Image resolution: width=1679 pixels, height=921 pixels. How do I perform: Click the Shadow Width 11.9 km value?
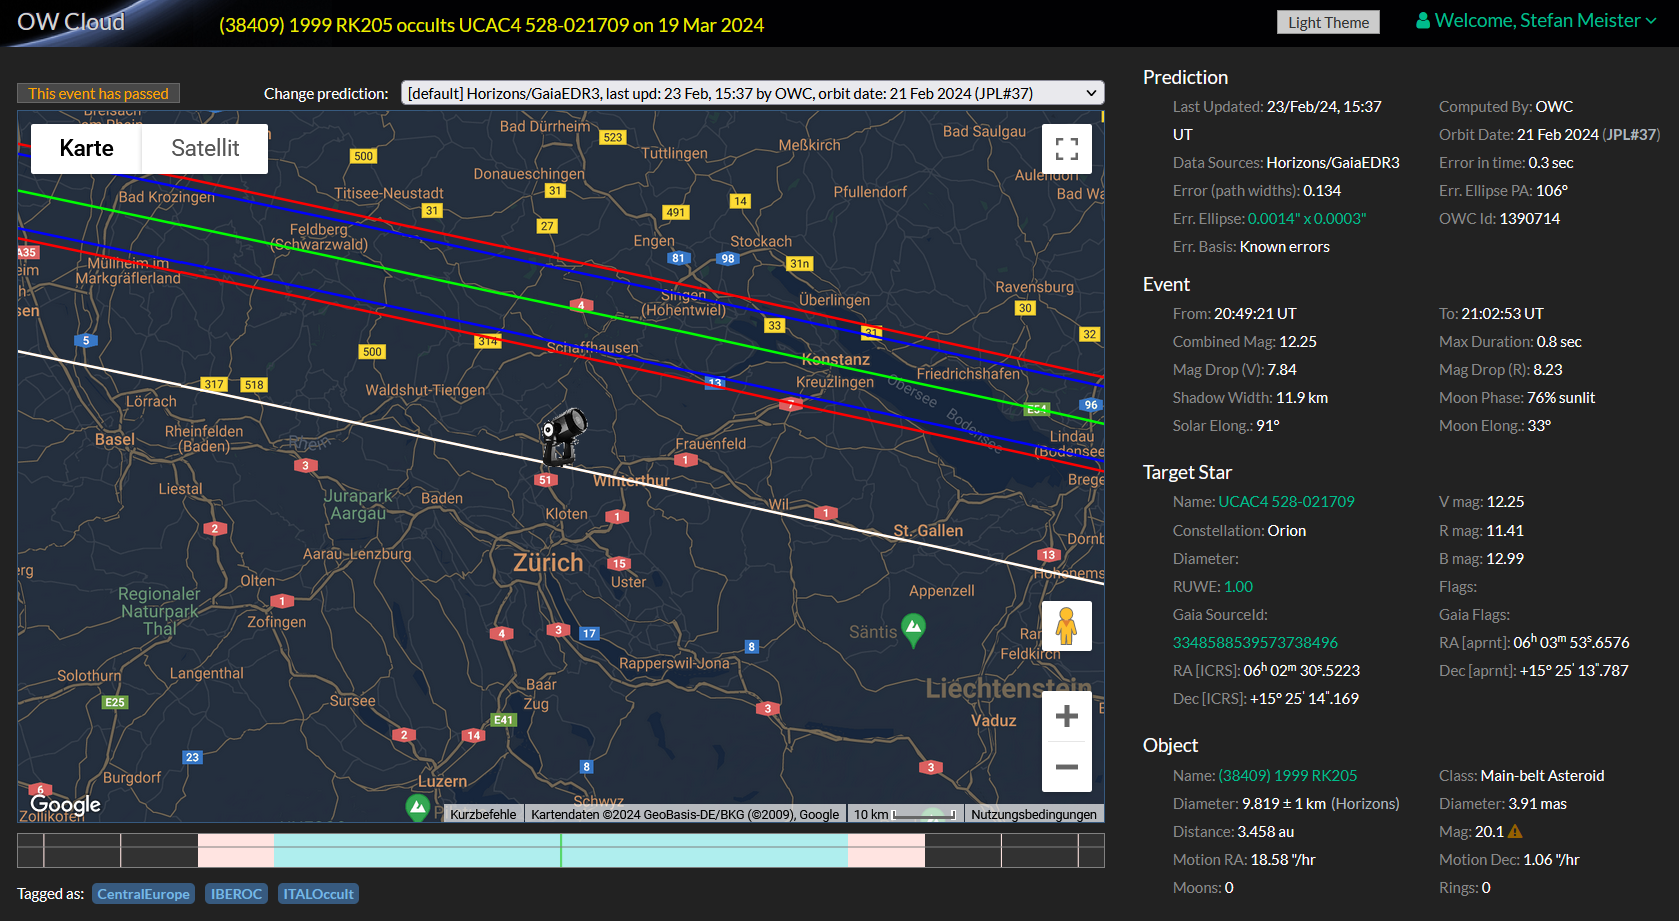click(x=1302, y=398)
